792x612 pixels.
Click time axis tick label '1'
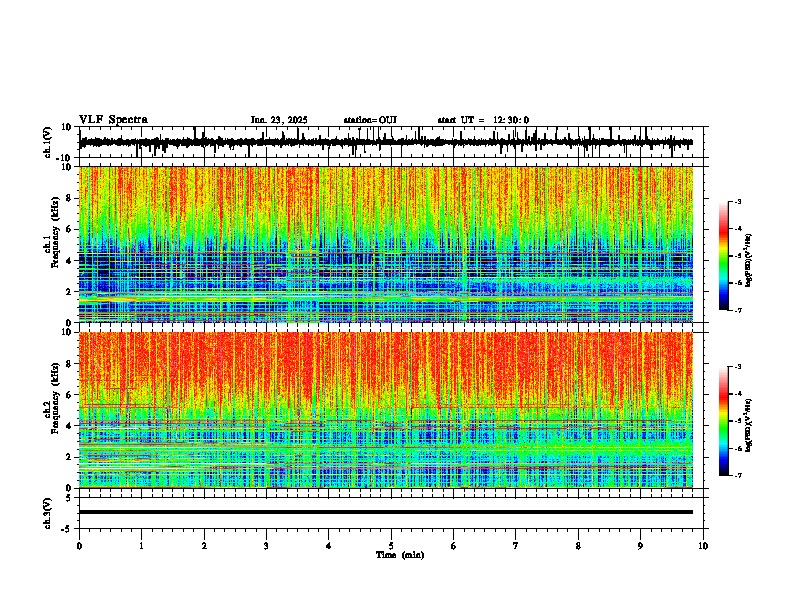[141, 546]
